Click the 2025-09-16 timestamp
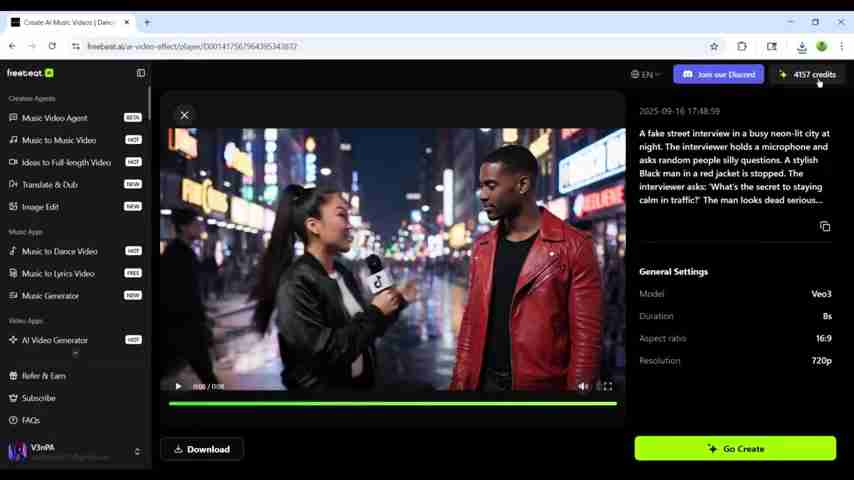854x480 pixels. pyautogui.click(x=679, y=111)
